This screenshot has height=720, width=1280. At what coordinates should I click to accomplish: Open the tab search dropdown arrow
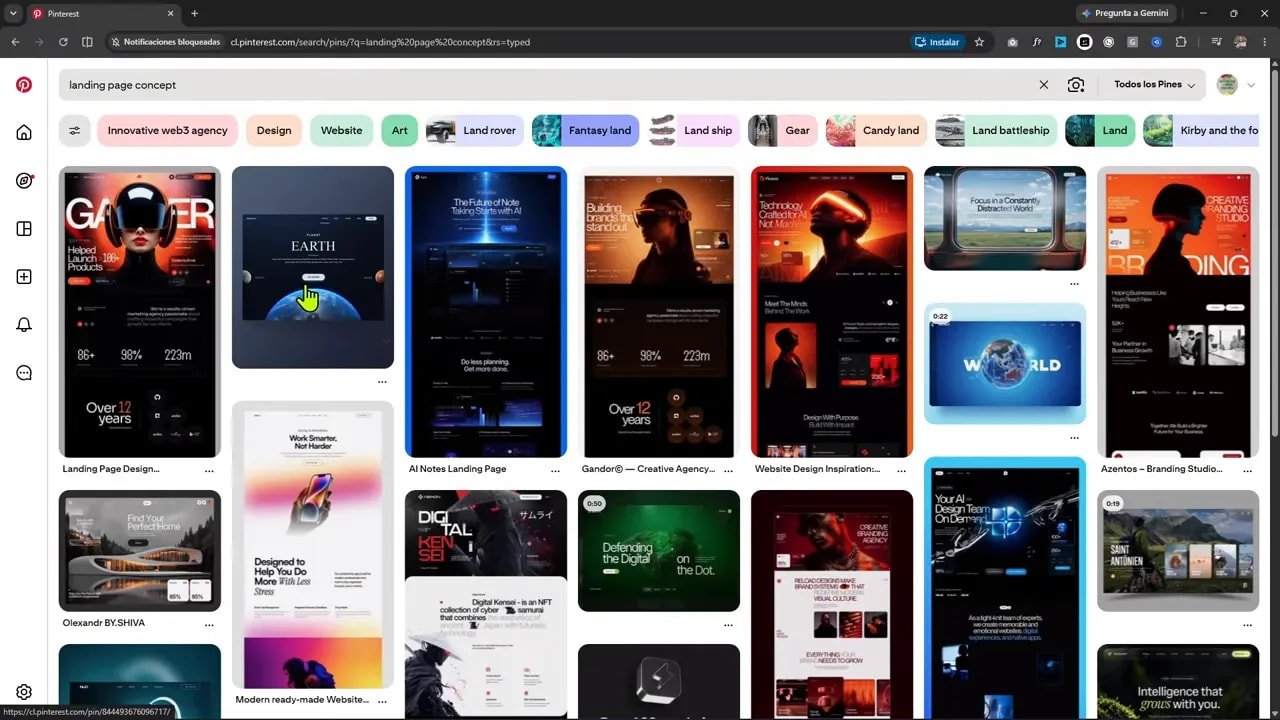(12, 14)
